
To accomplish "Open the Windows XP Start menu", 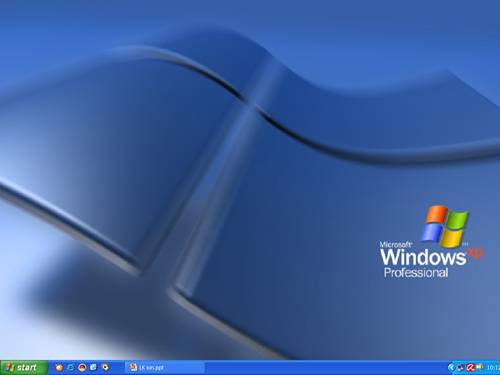I will tap(24, 368).
